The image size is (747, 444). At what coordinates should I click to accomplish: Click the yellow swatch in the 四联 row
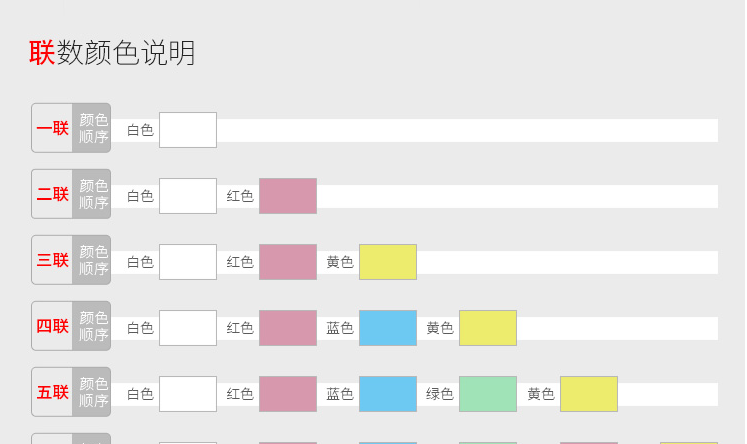tap(488, 328)
